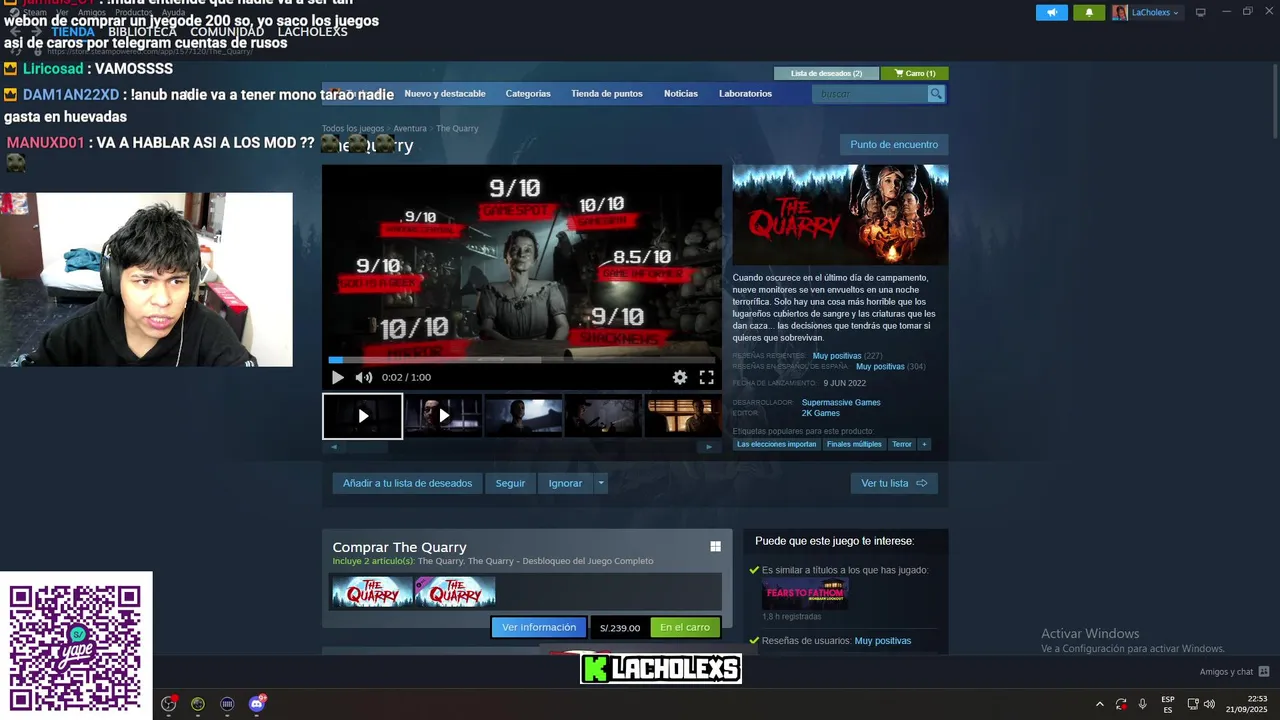The width and height of the screenshot is (1280, 720).
Task: Expand more tags plus button
Action: (x=924, y=444)
